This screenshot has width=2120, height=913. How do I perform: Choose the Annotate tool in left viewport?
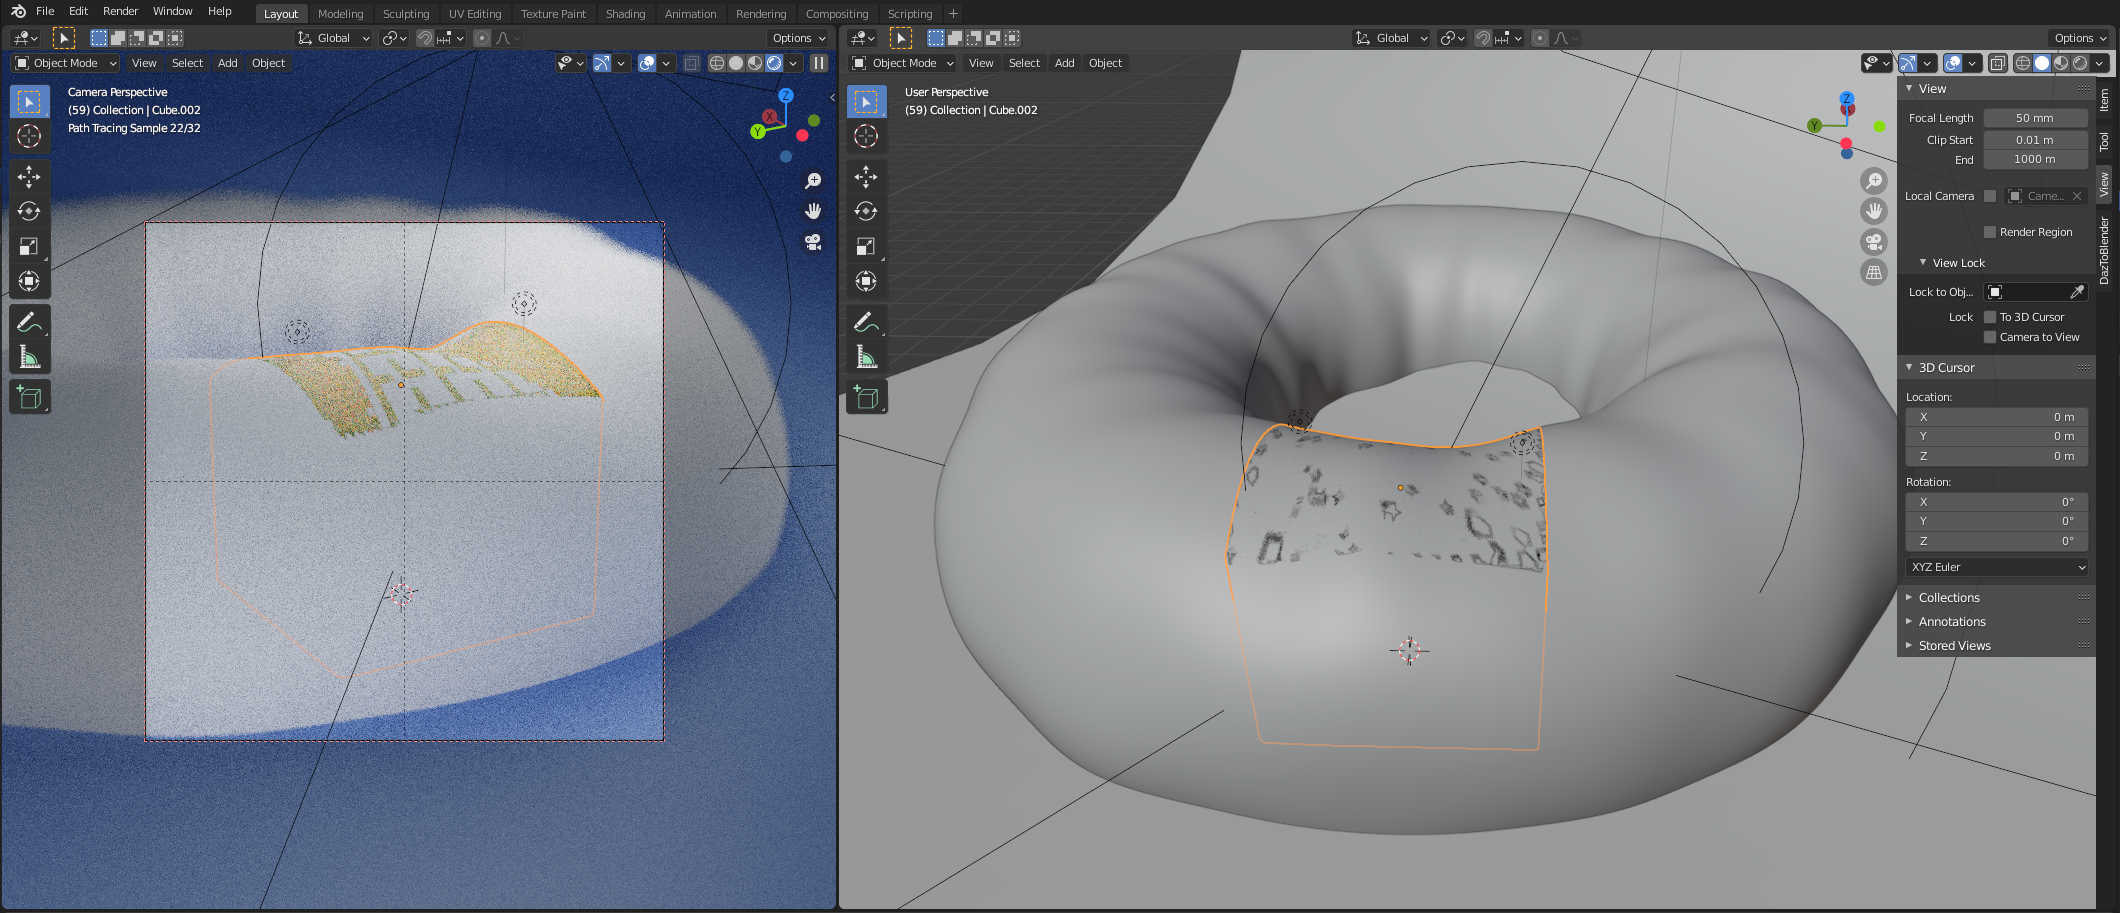click(29, 322)
